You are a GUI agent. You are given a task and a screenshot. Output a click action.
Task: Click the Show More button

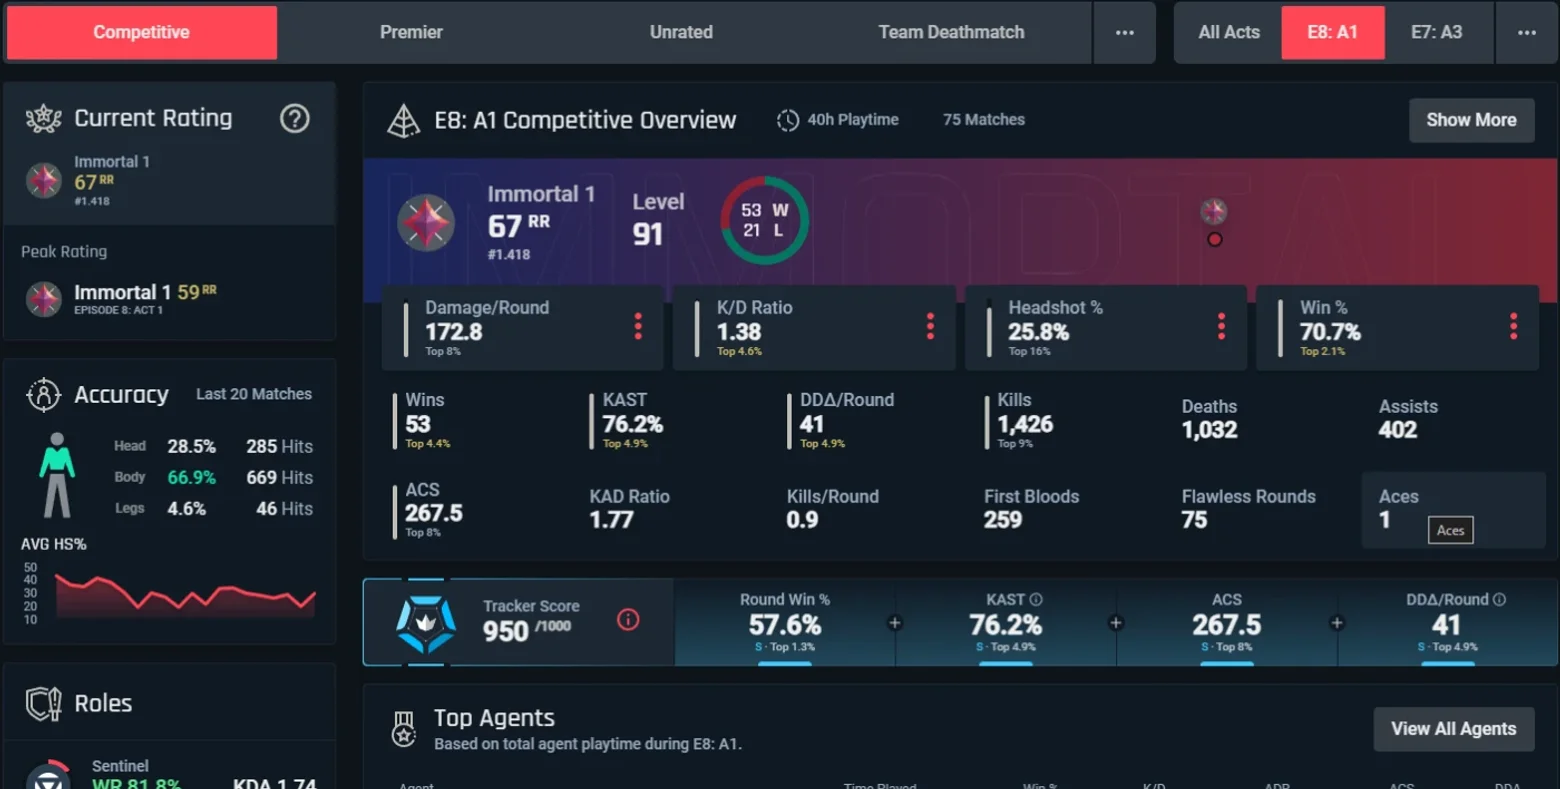1471,120
